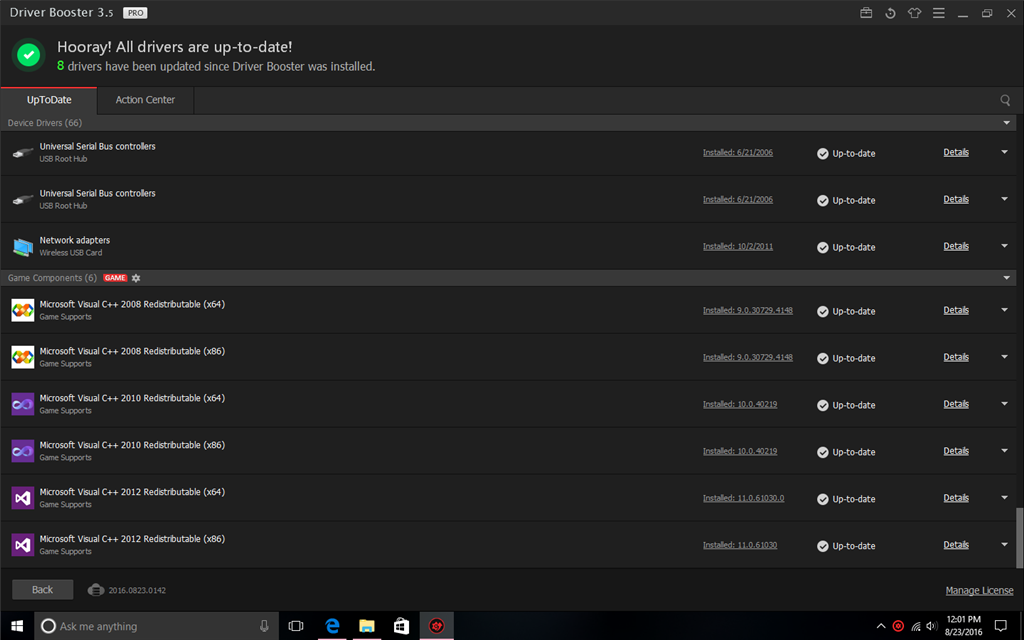
Task: Click the Game Components settings gear
Action: tap(136, 278)
